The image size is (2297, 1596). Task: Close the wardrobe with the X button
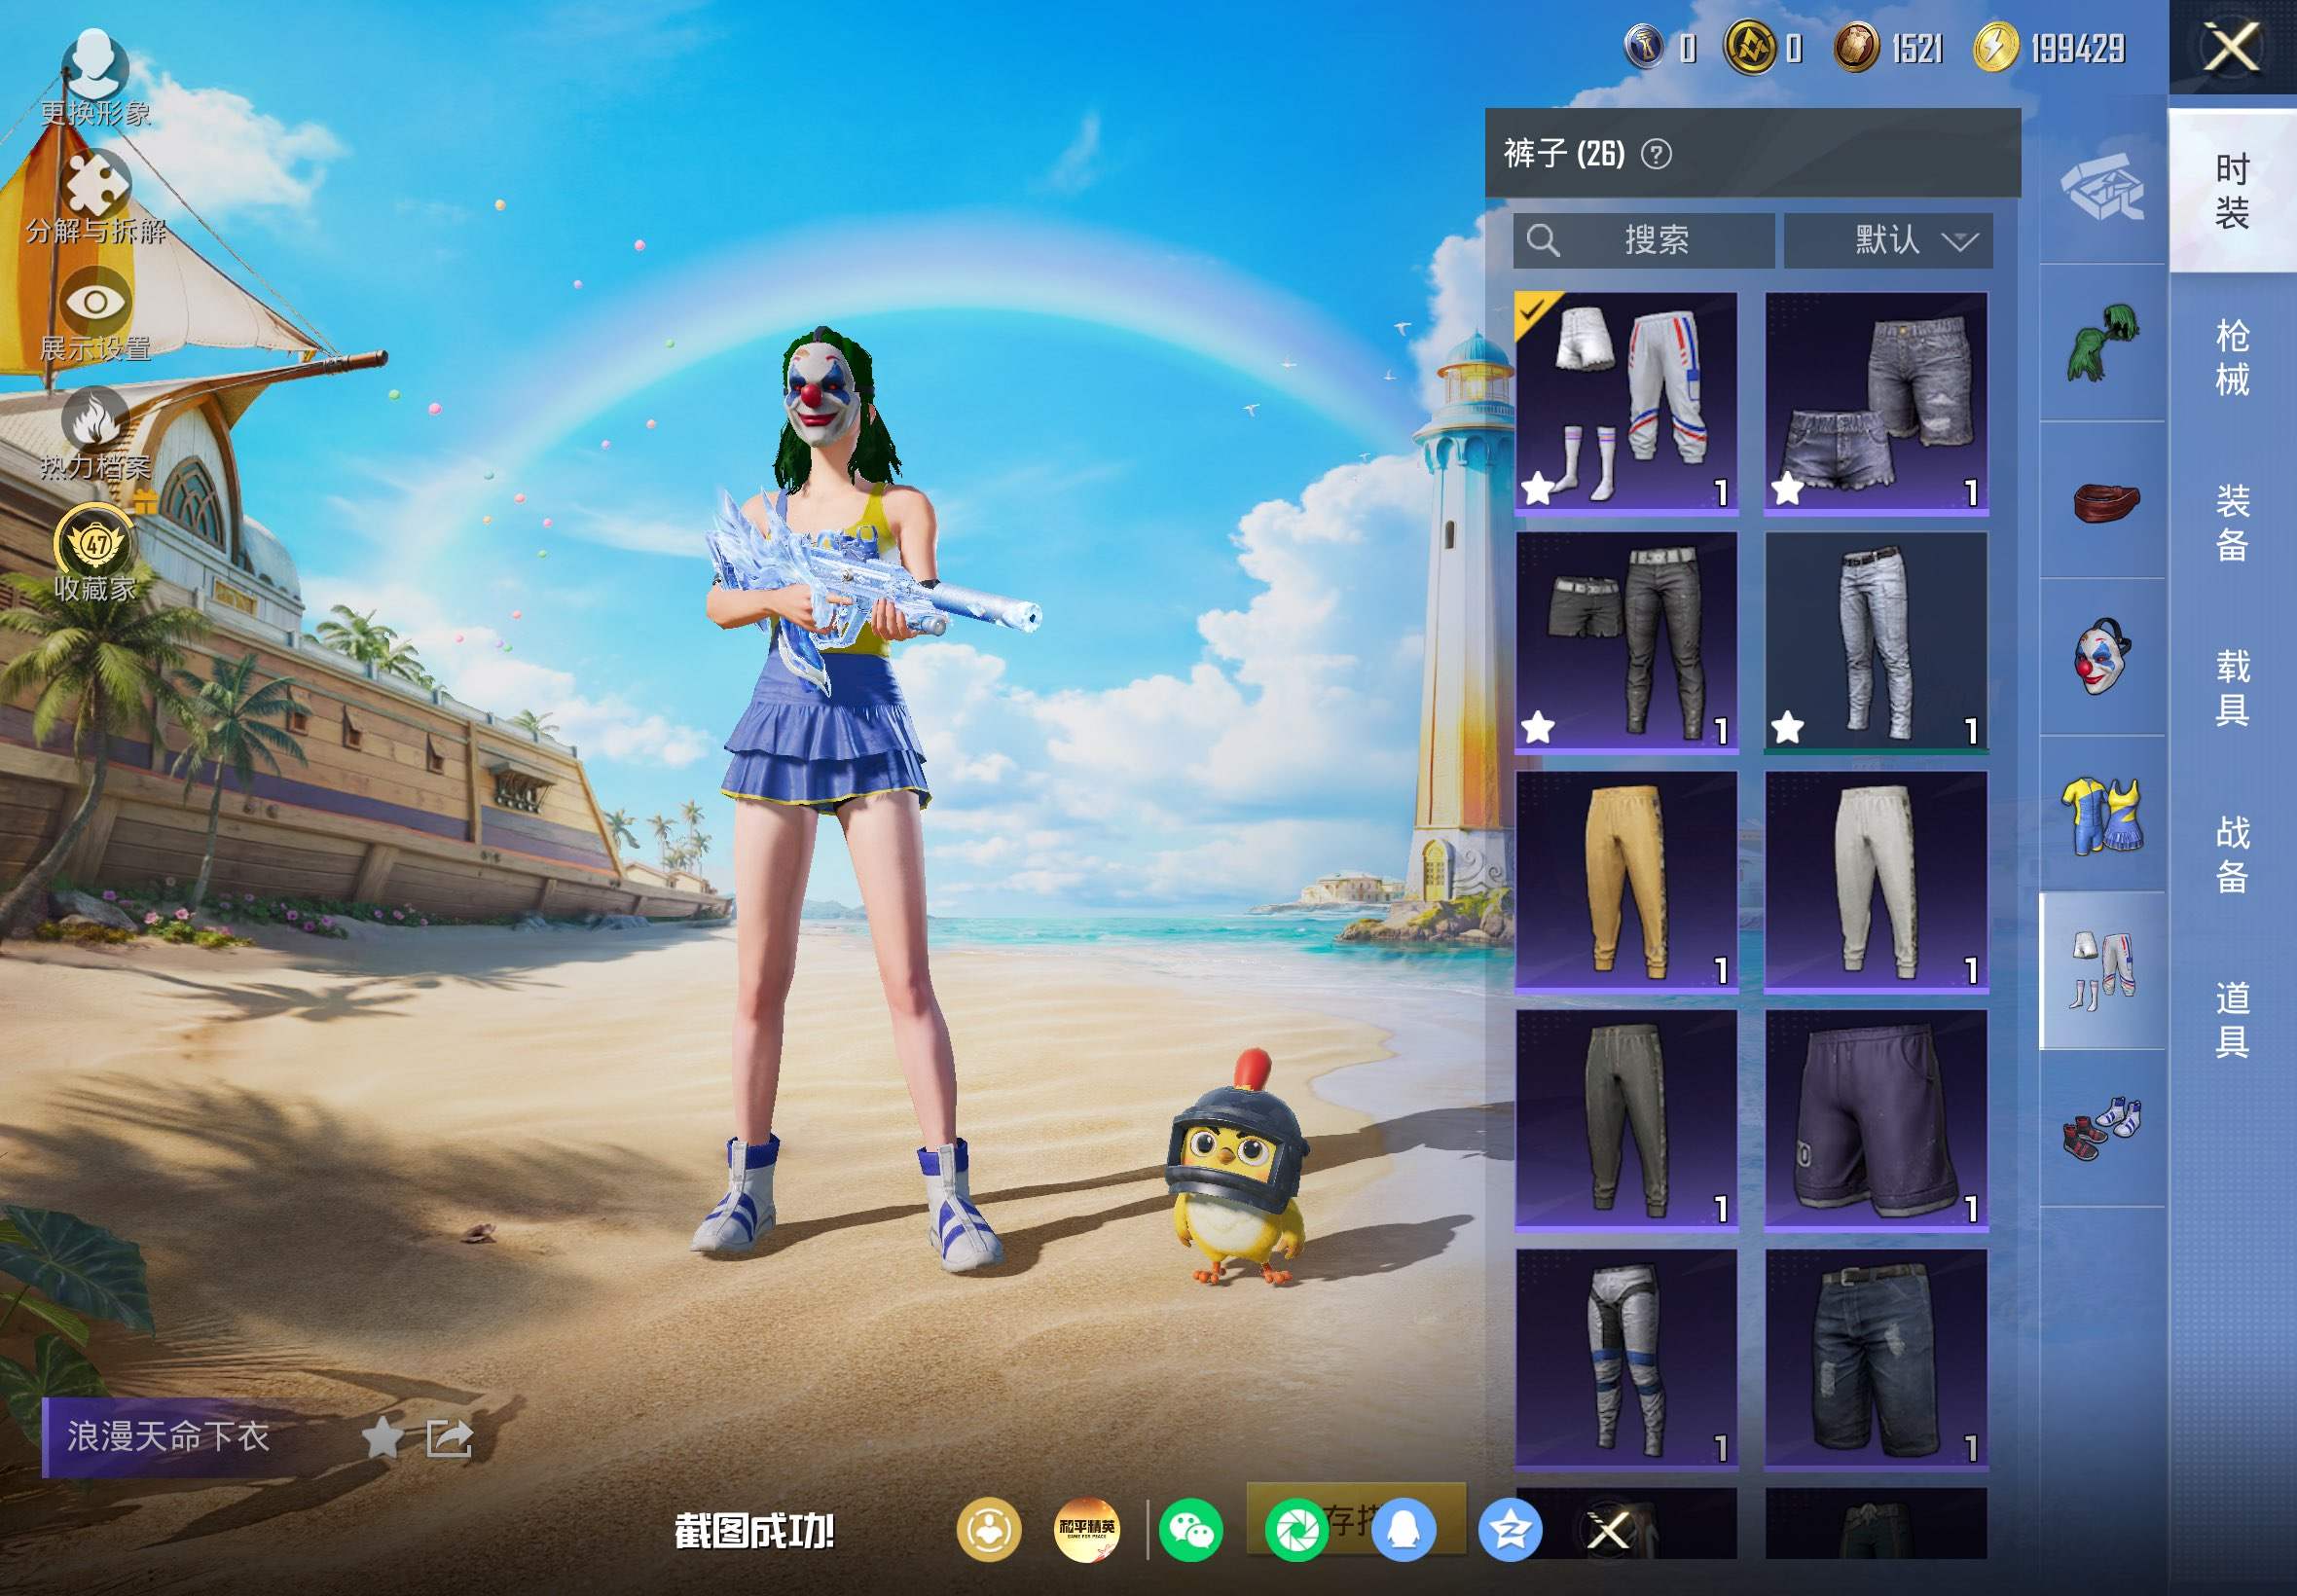[x=2232, y=47]
